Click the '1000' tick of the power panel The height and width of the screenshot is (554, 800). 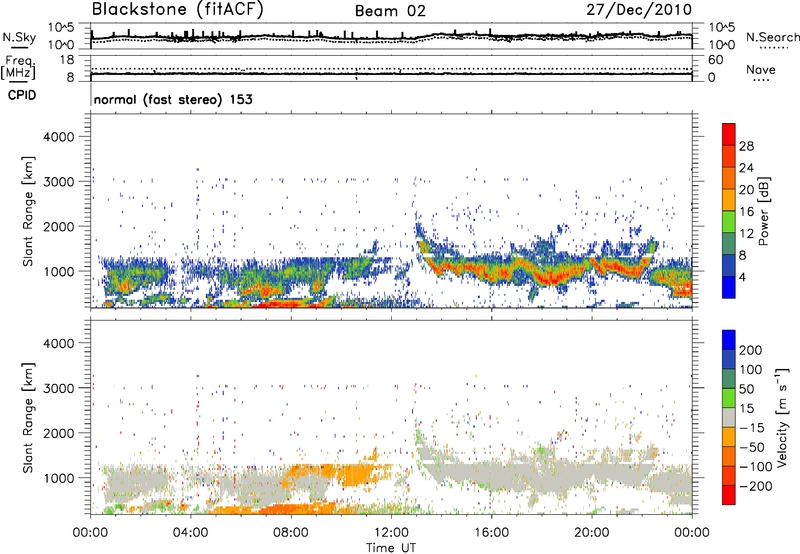[x=59, y=271]
